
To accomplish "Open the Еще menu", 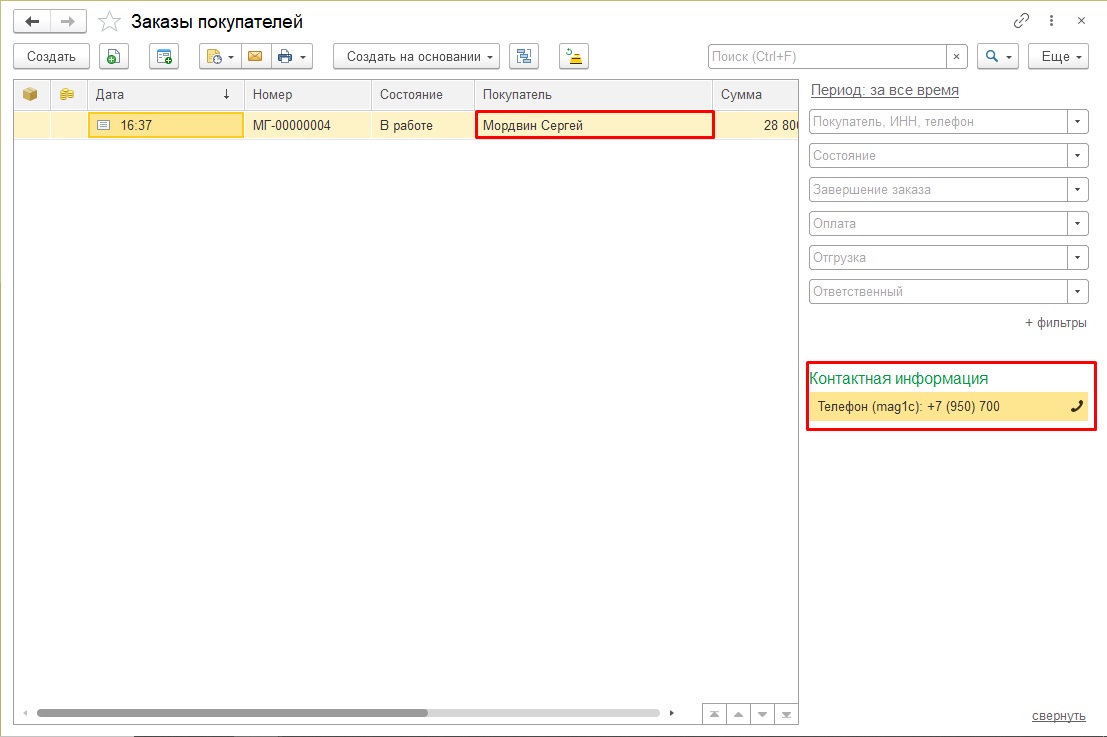I will click(x=1061, y=57).
